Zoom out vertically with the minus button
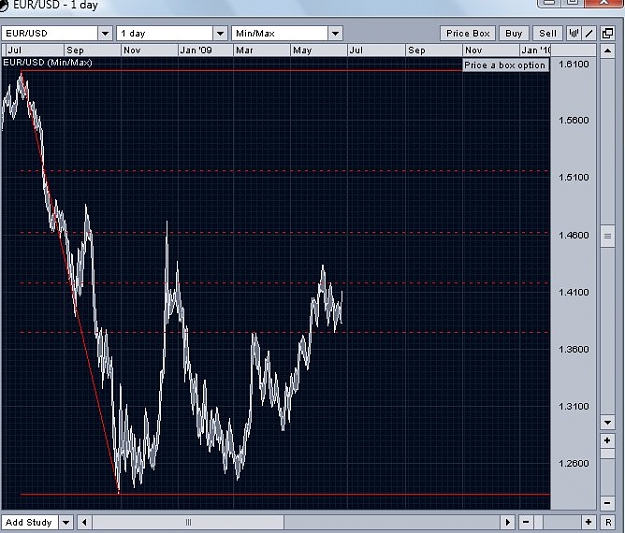This screenshot has height=533, width=625. pyautogui.click(x=607, y=503)
